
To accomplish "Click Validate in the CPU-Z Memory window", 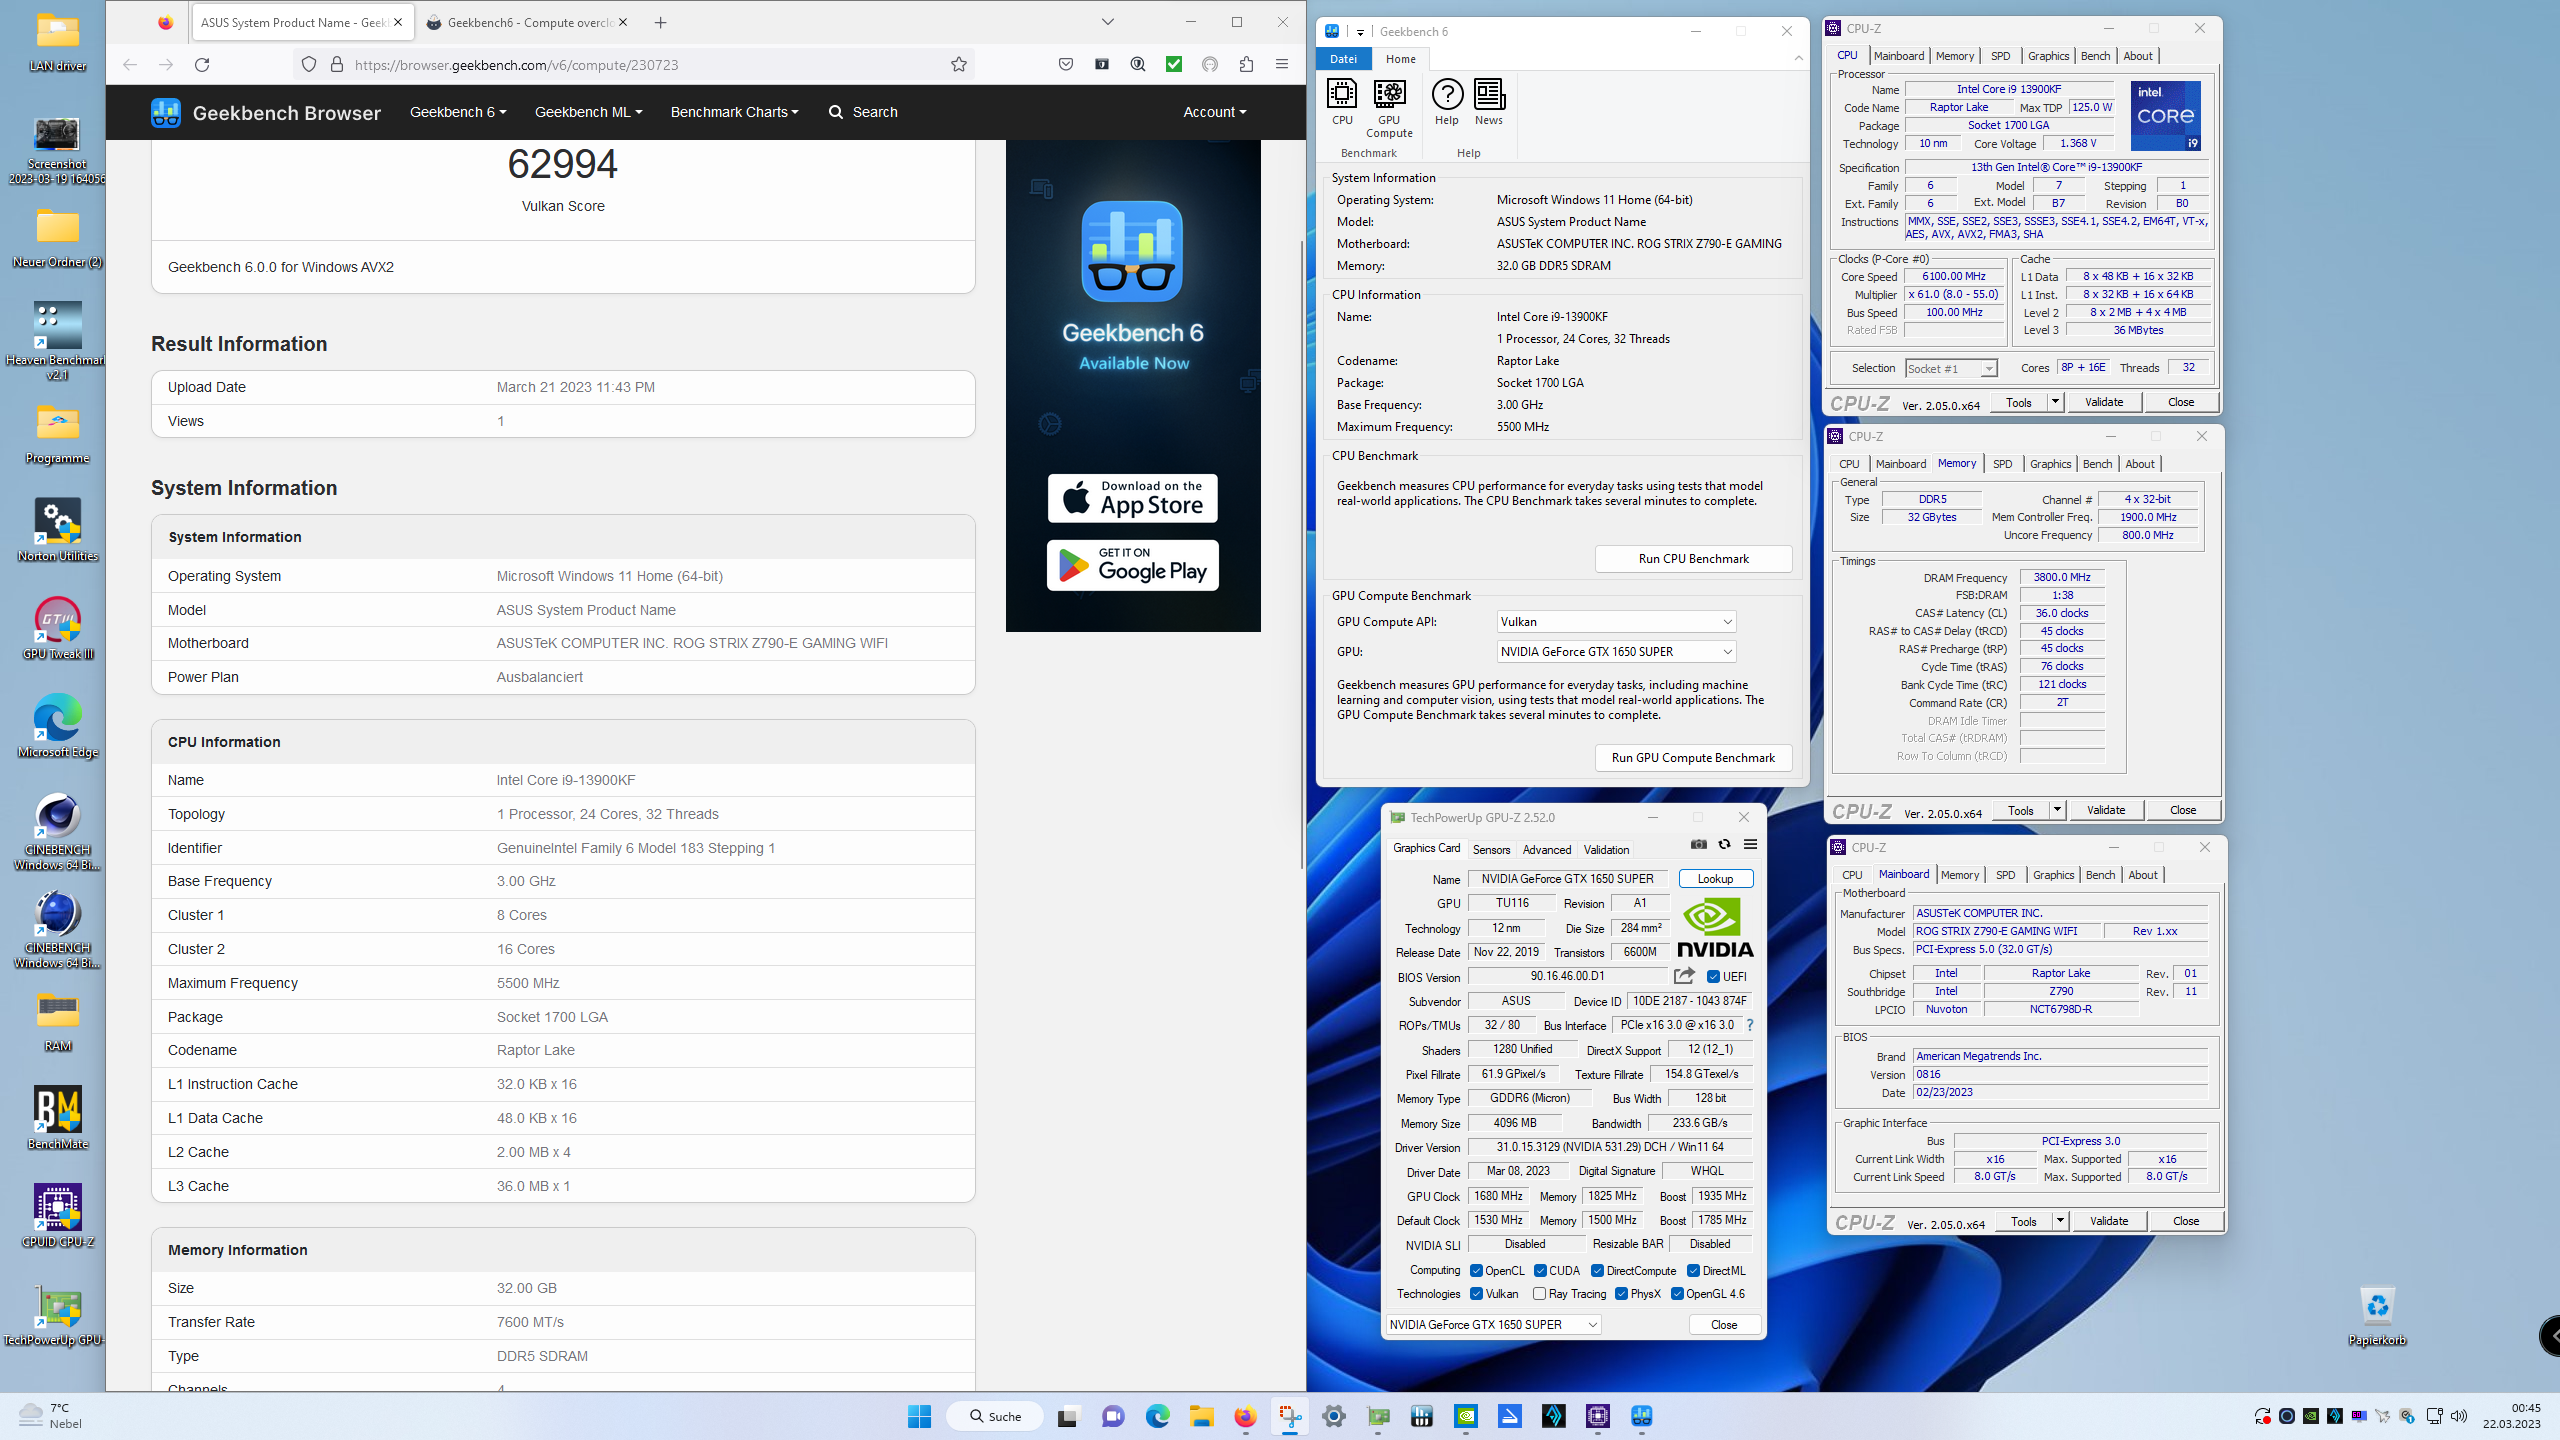I will coord(2105,810).
